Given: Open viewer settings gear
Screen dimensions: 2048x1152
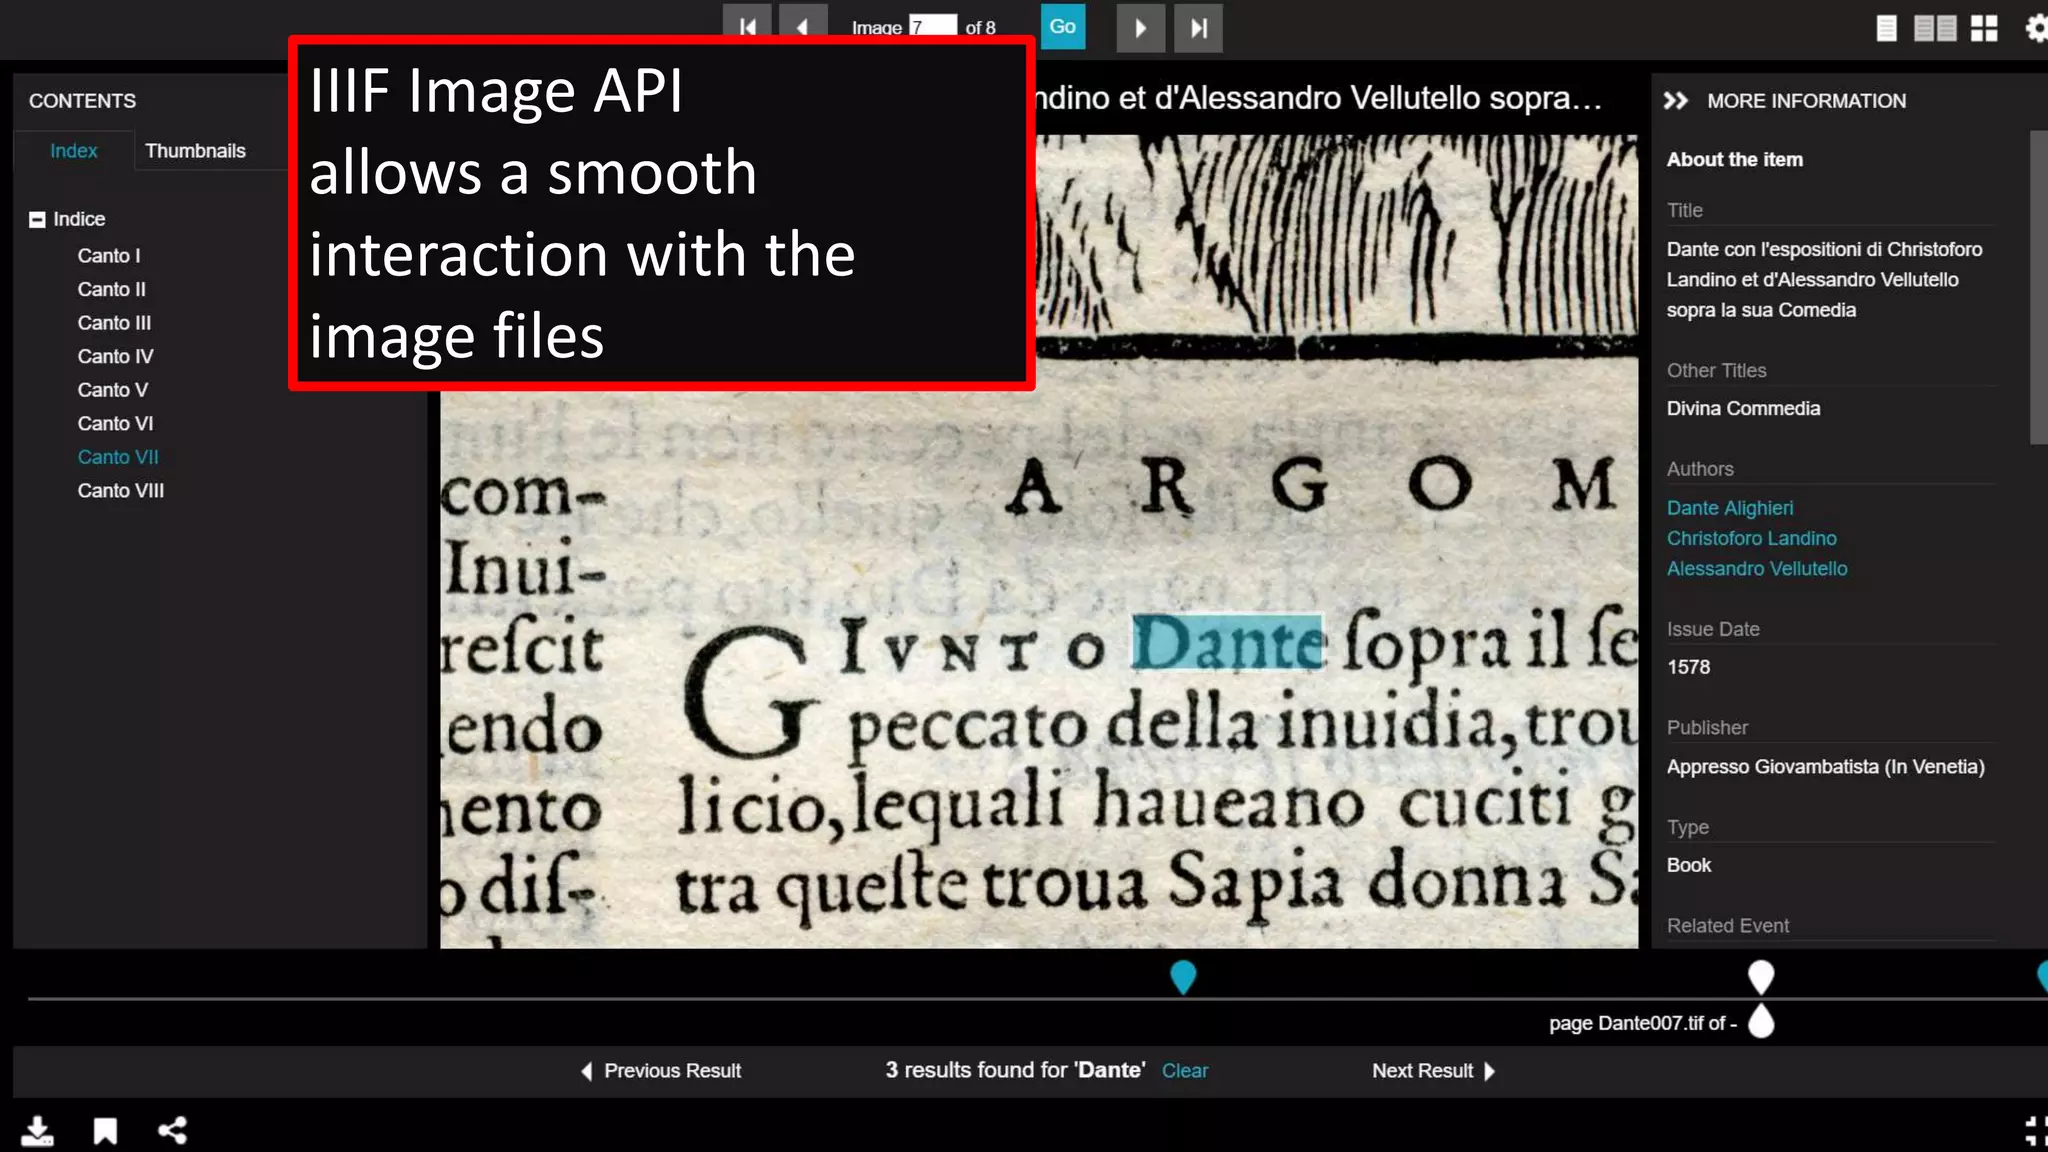Looking at the screenshot, I should coord(2036,28).
